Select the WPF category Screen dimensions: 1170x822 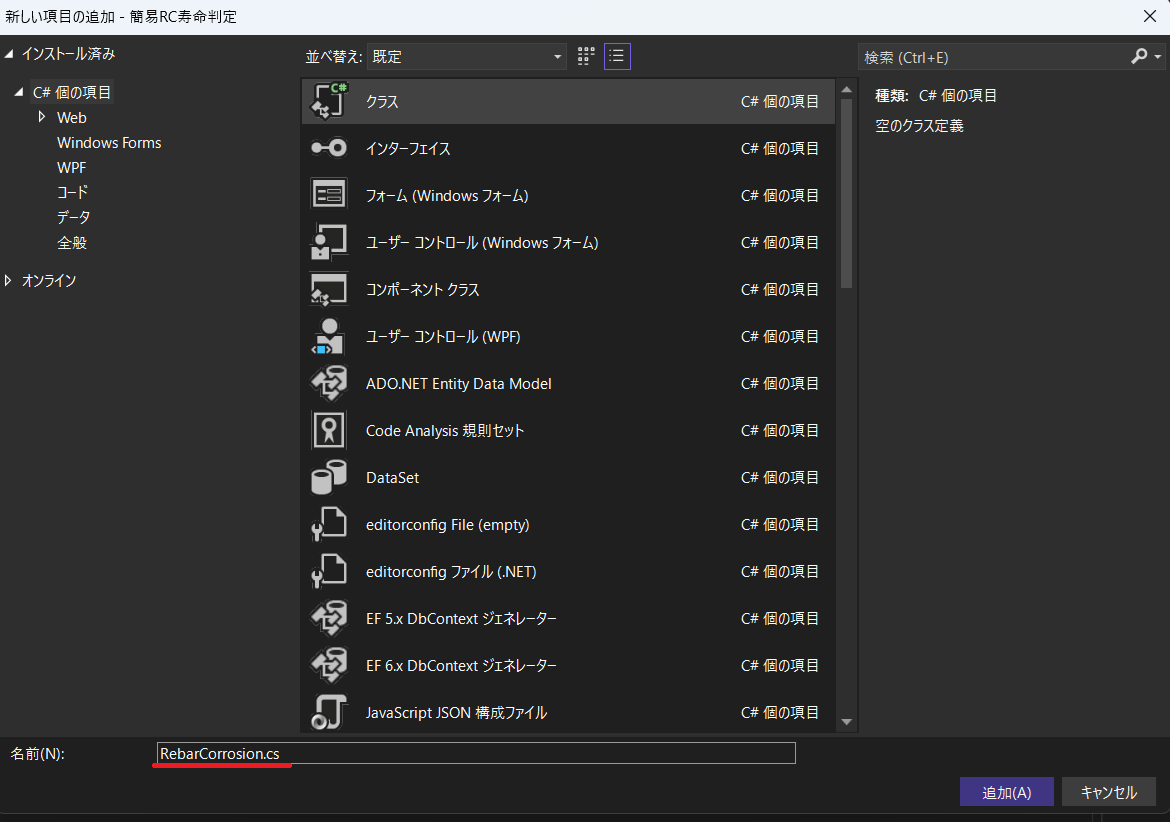pos(72,168)
